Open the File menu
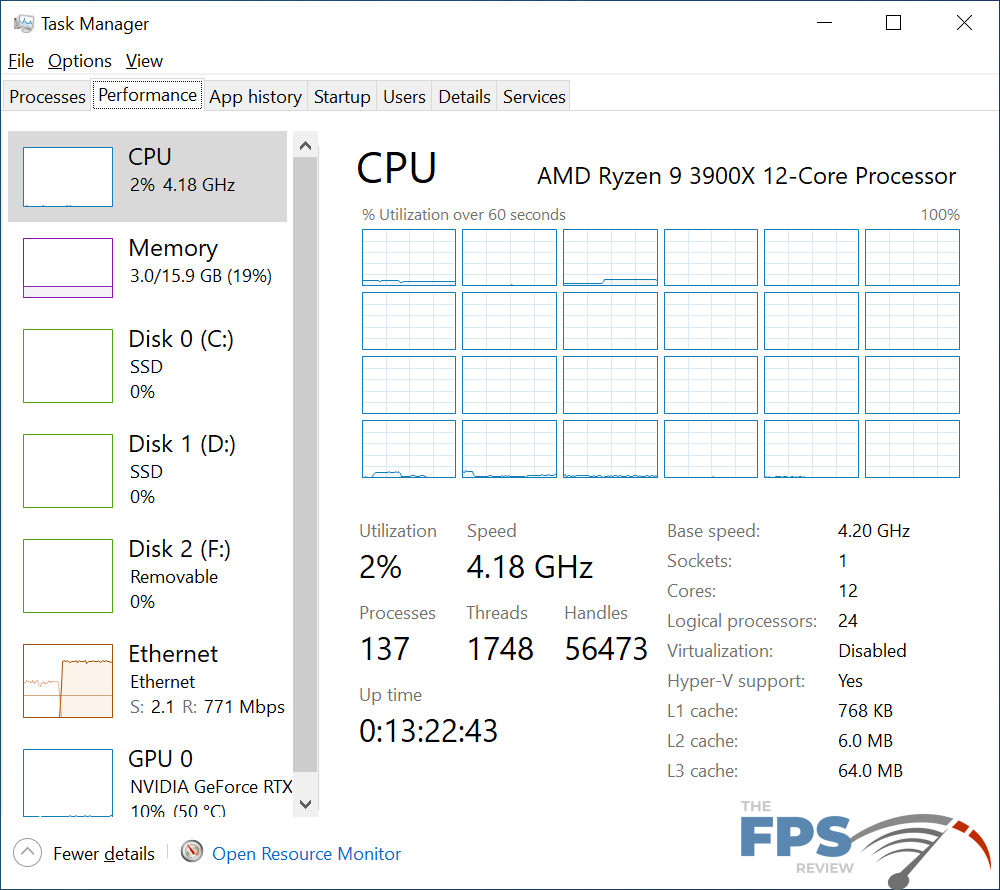The height and width of the screenshot is (890, 1000). pyautogui.click(x=21, y=61)
